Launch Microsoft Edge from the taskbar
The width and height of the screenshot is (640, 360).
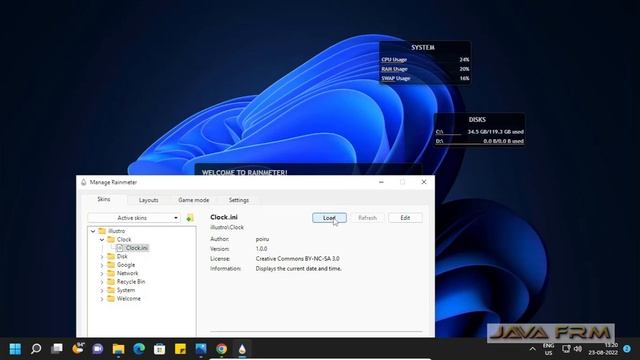(139, 349)
